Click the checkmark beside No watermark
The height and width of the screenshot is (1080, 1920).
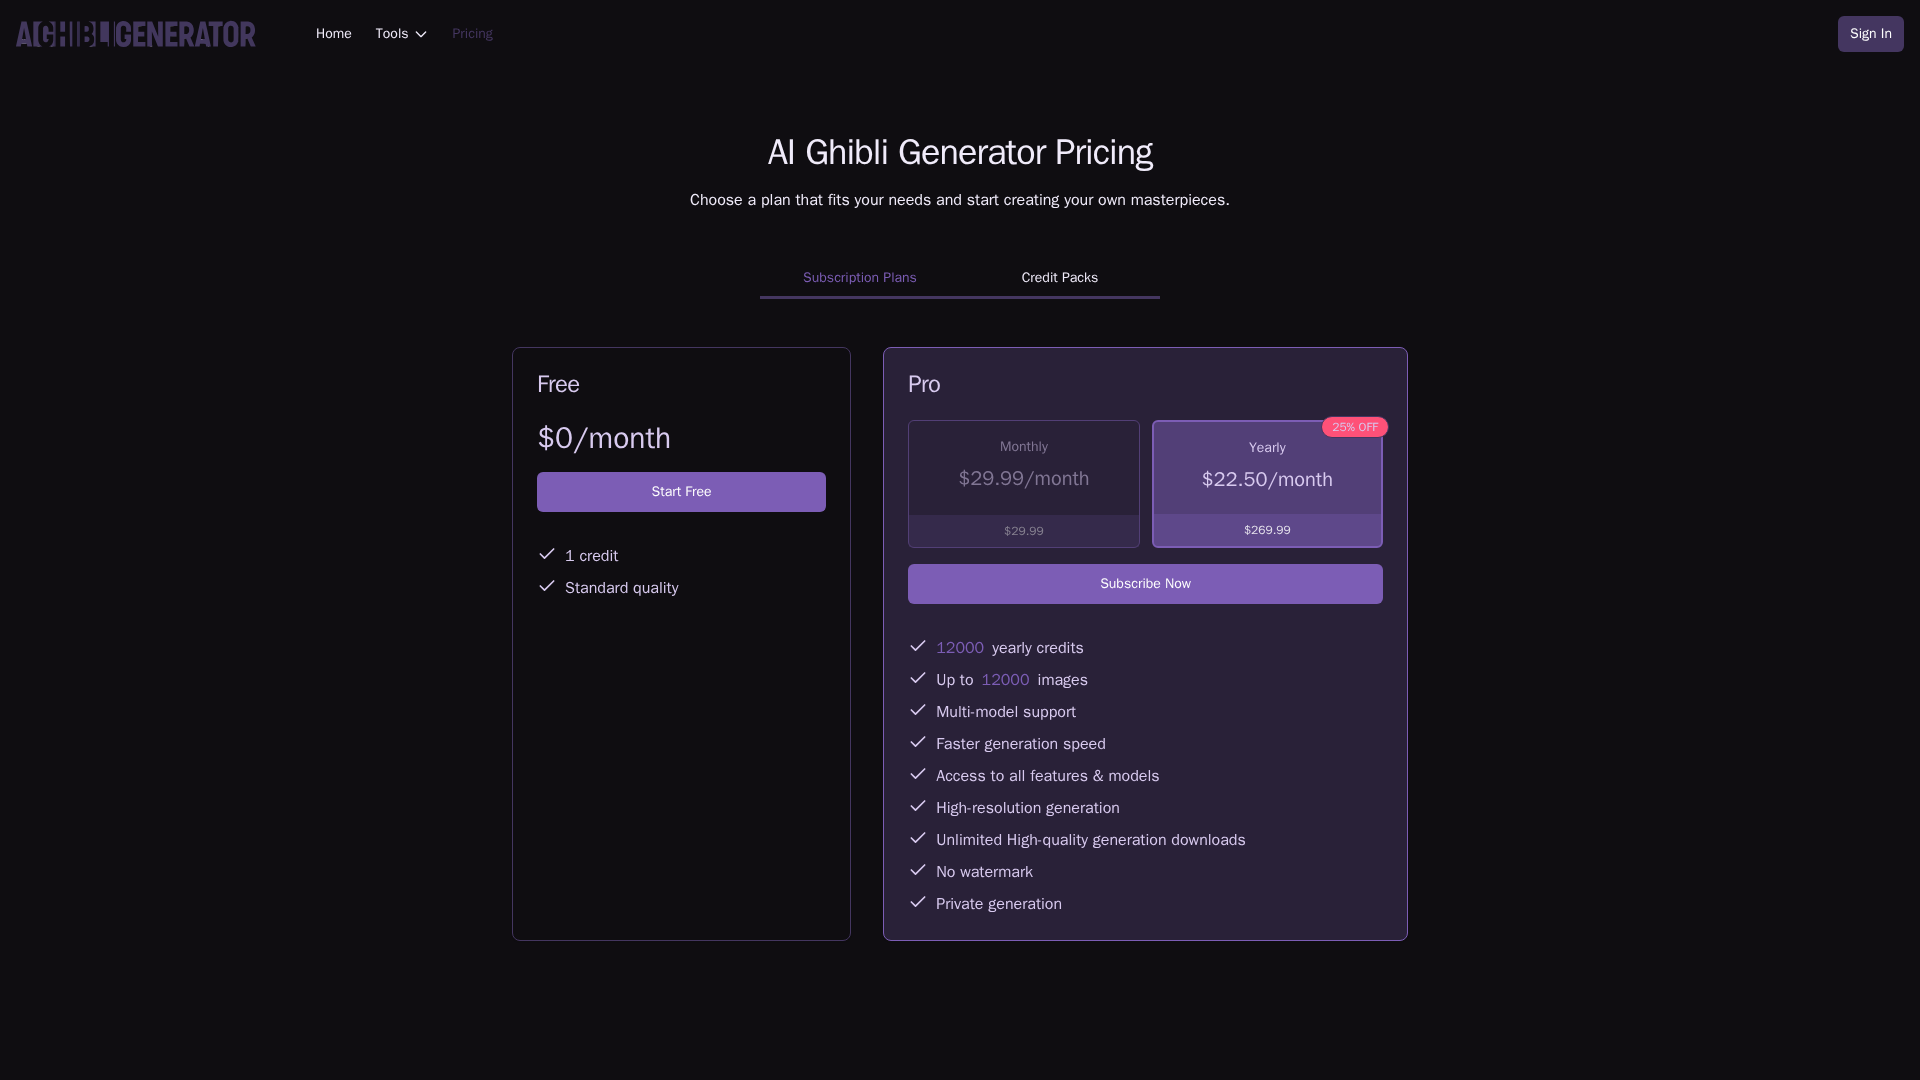pyautogui.click(x=918, y=870)
